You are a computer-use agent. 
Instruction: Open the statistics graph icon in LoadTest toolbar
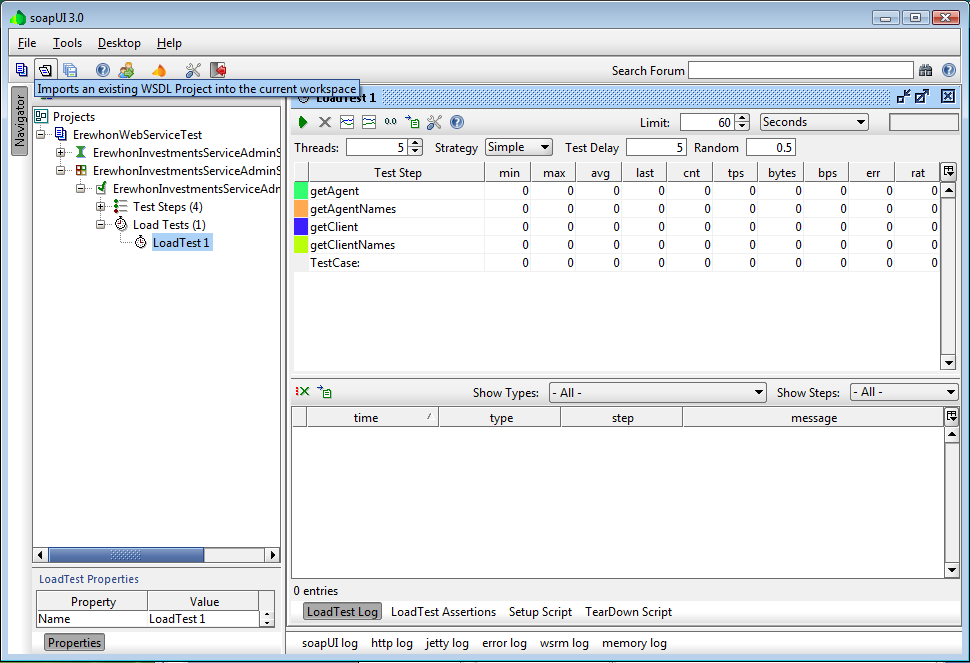(x=347, y=122)
